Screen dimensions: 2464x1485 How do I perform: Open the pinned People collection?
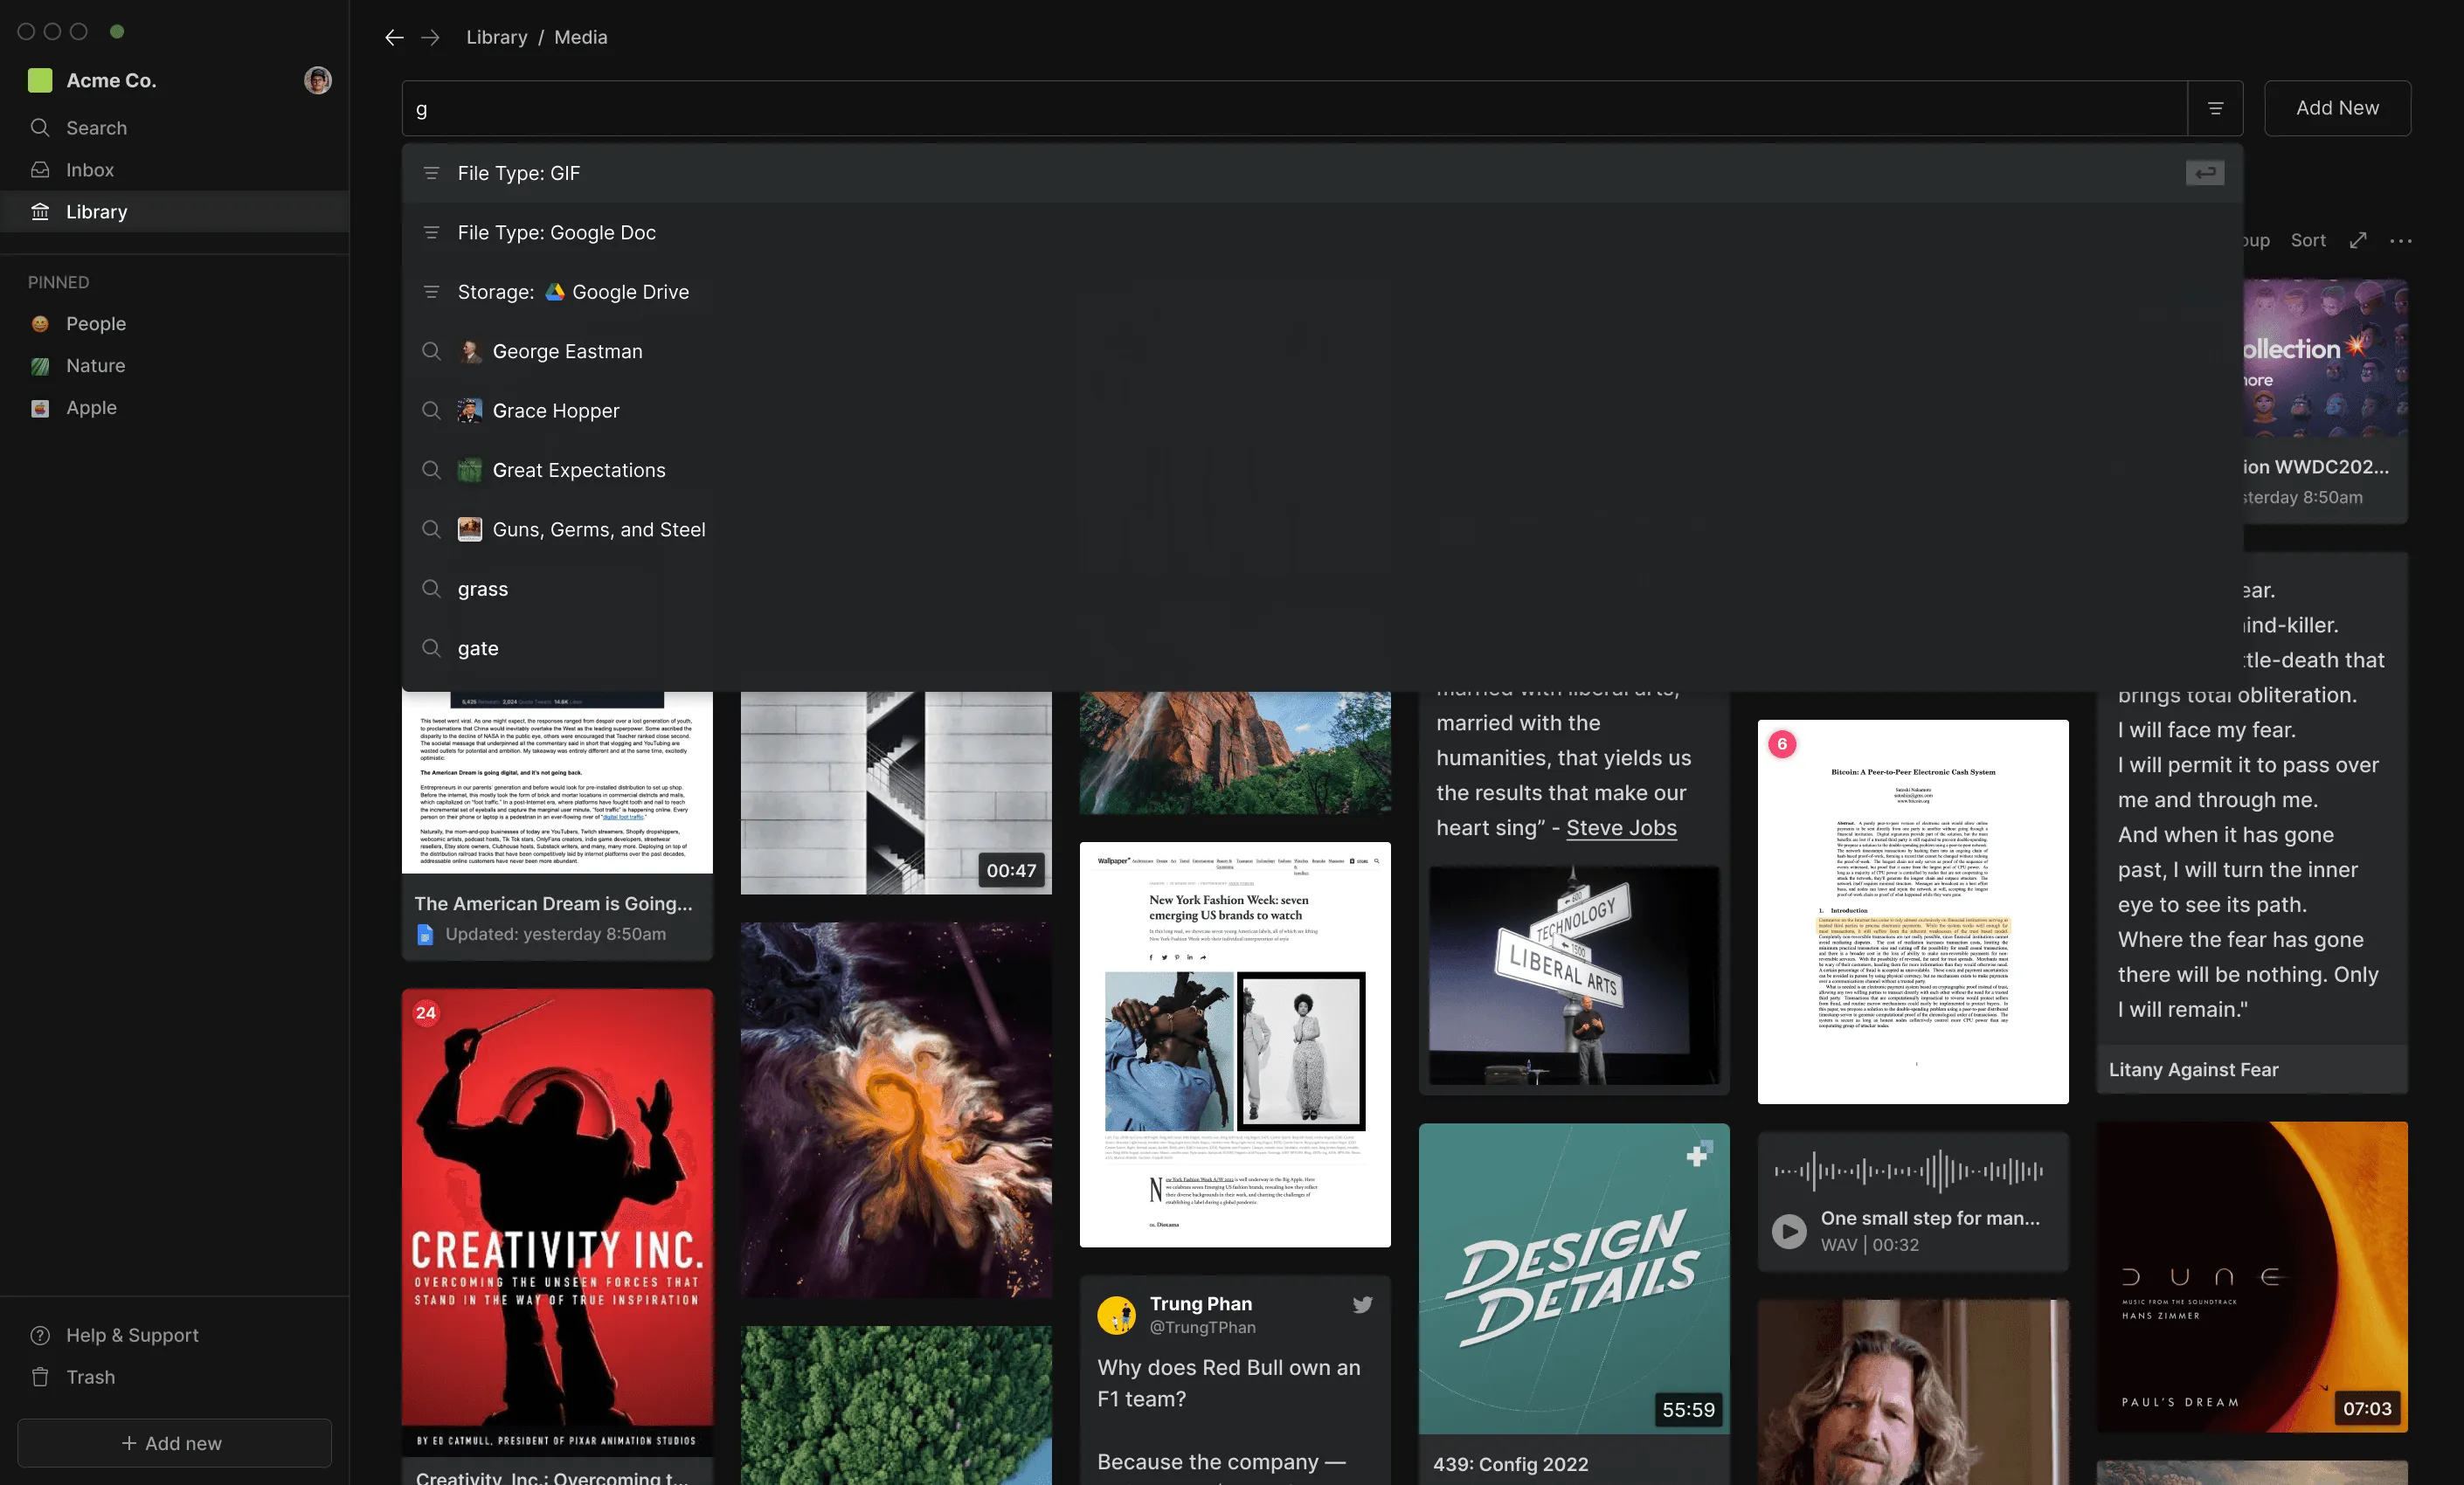(175, 324)
